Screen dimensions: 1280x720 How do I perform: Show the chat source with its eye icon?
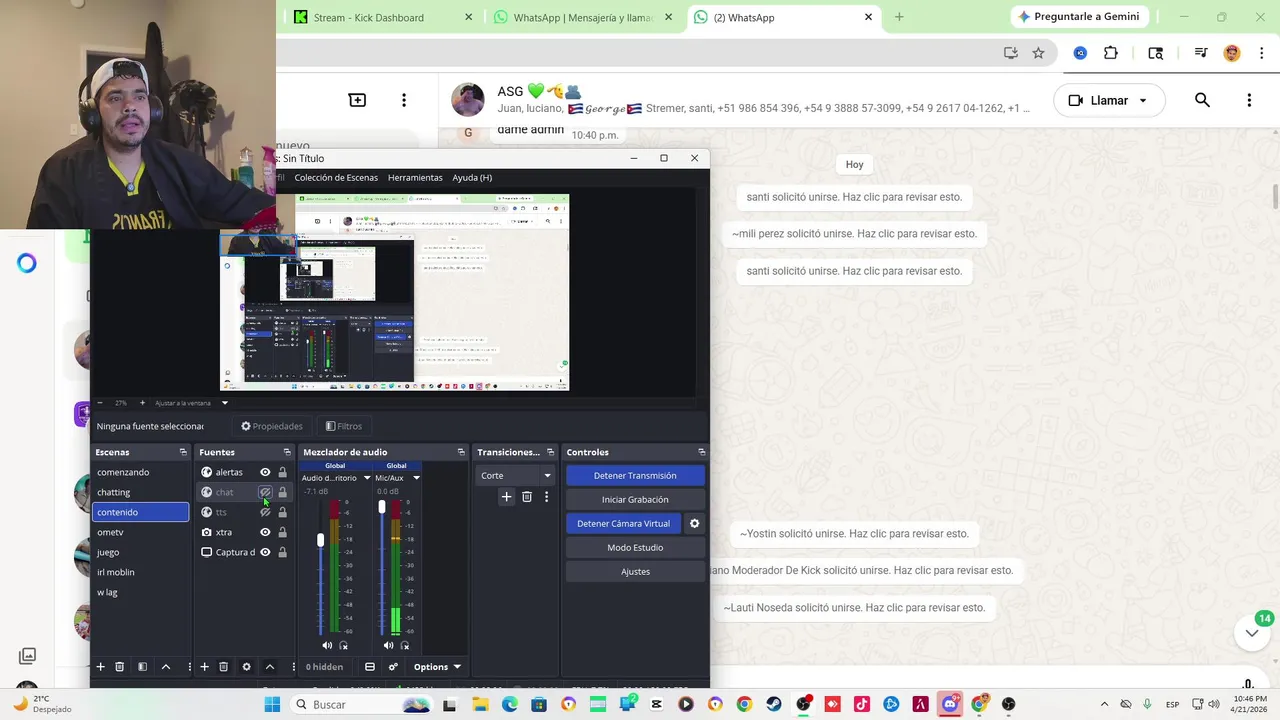tap(265, 492)
